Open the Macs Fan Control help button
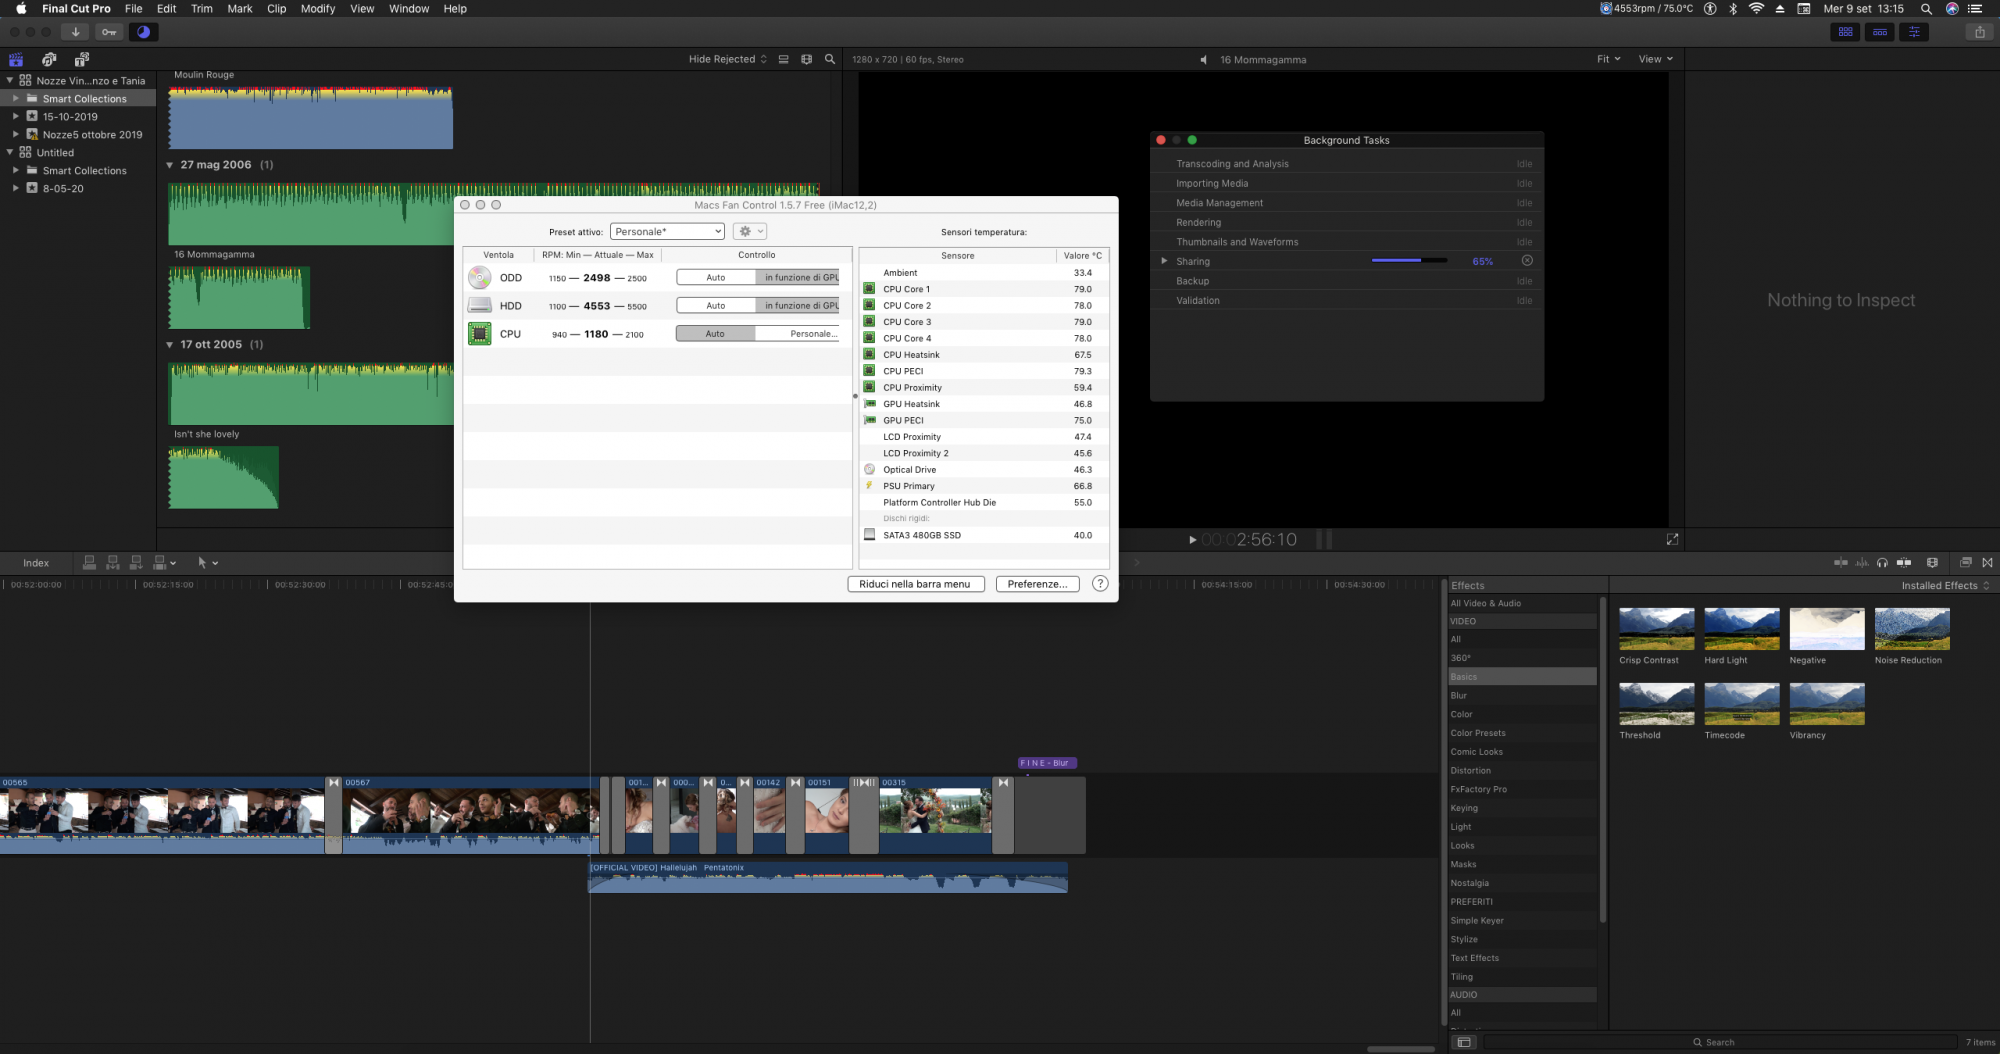Image resolution: width=2000 pixels, height=1054 pixels. tap(1100, 584)
